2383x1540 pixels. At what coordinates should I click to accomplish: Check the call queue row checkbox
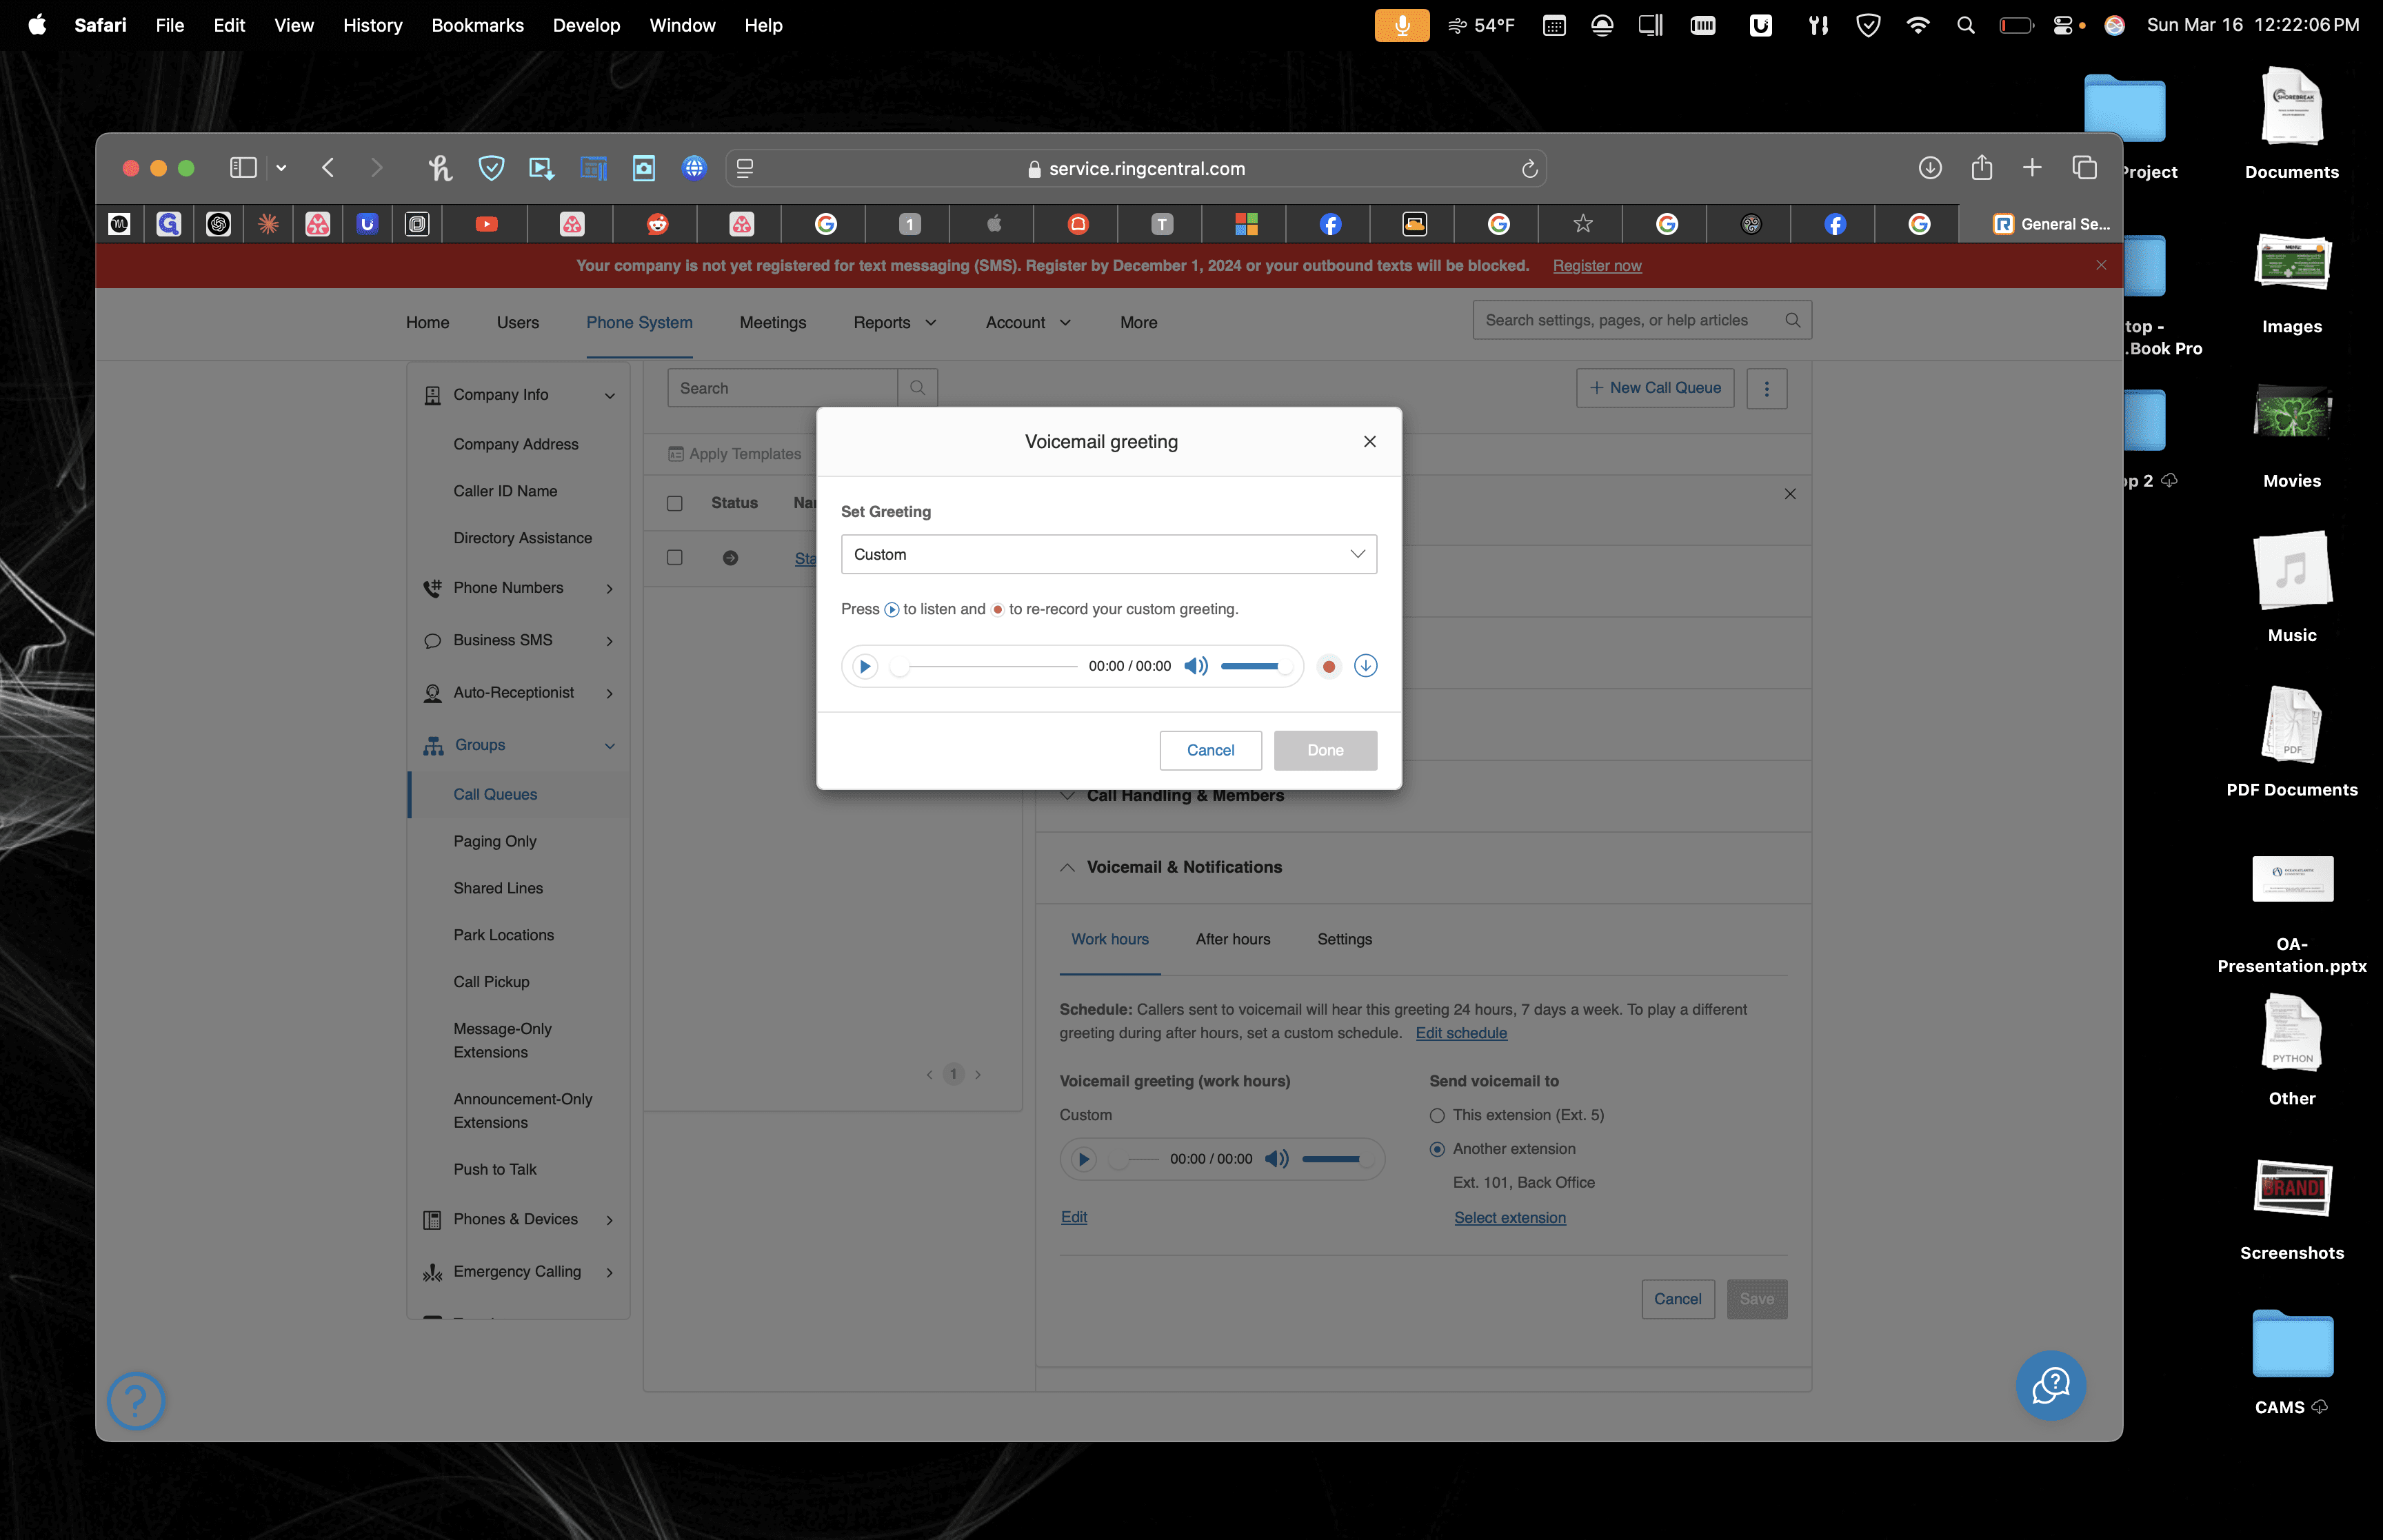674,557
